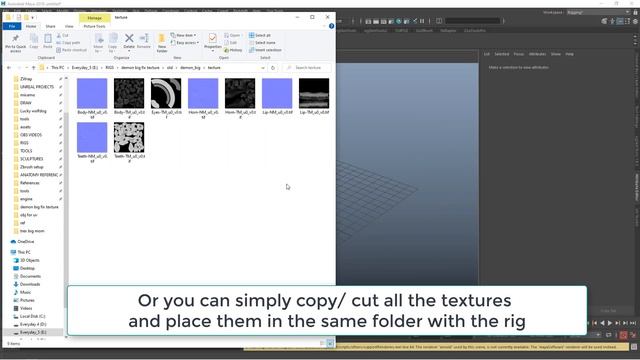Open Selected menu in Attribute Editor

click(502, 54)
